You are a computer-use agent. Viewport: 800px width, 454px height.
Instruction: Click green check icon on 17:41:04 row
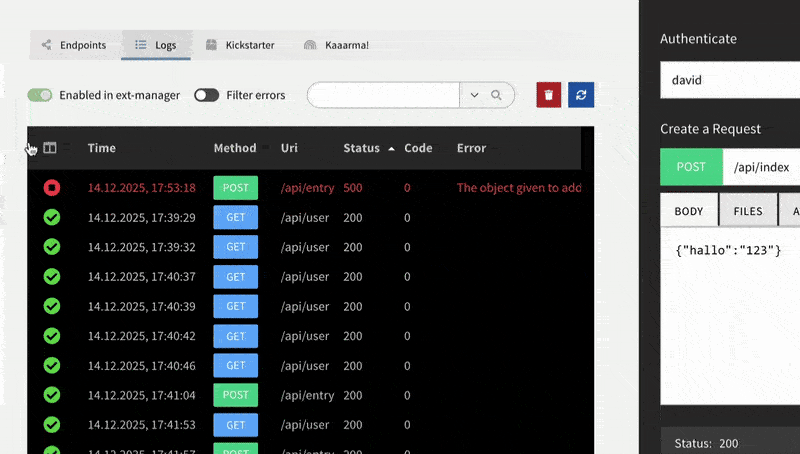52,395
